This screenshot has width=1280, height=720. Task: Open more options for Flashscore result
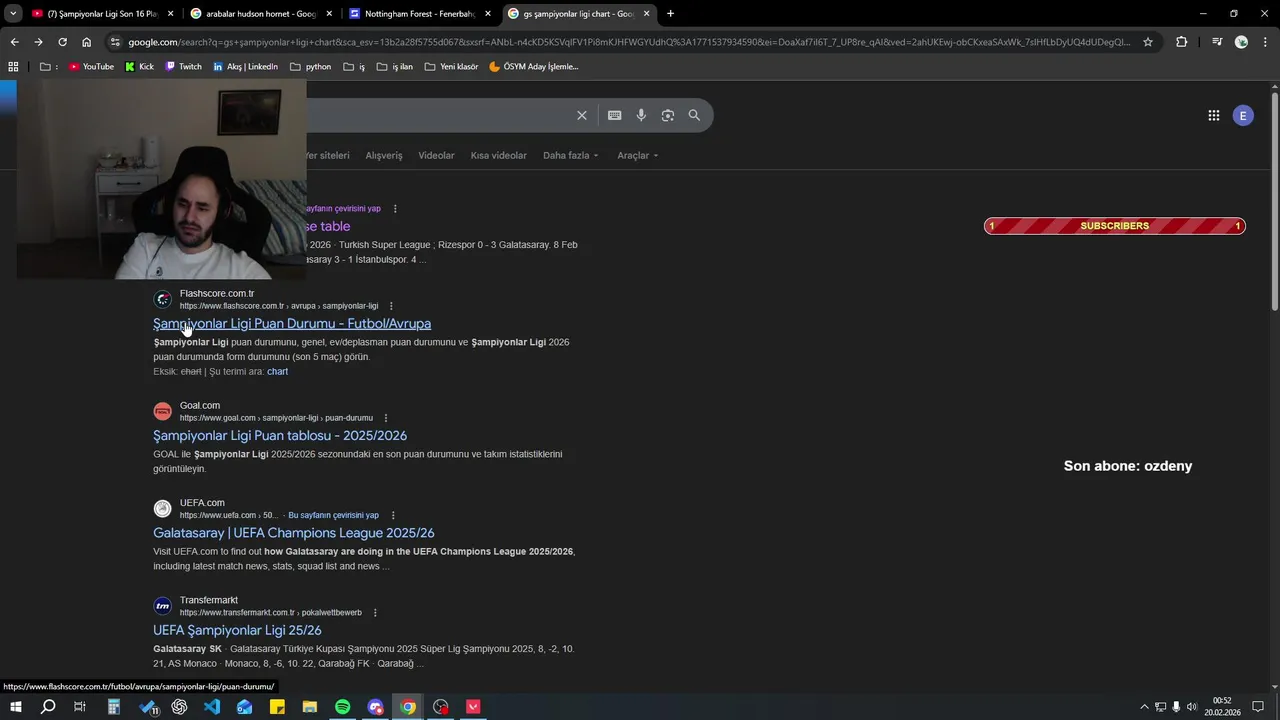click(391, 306)
